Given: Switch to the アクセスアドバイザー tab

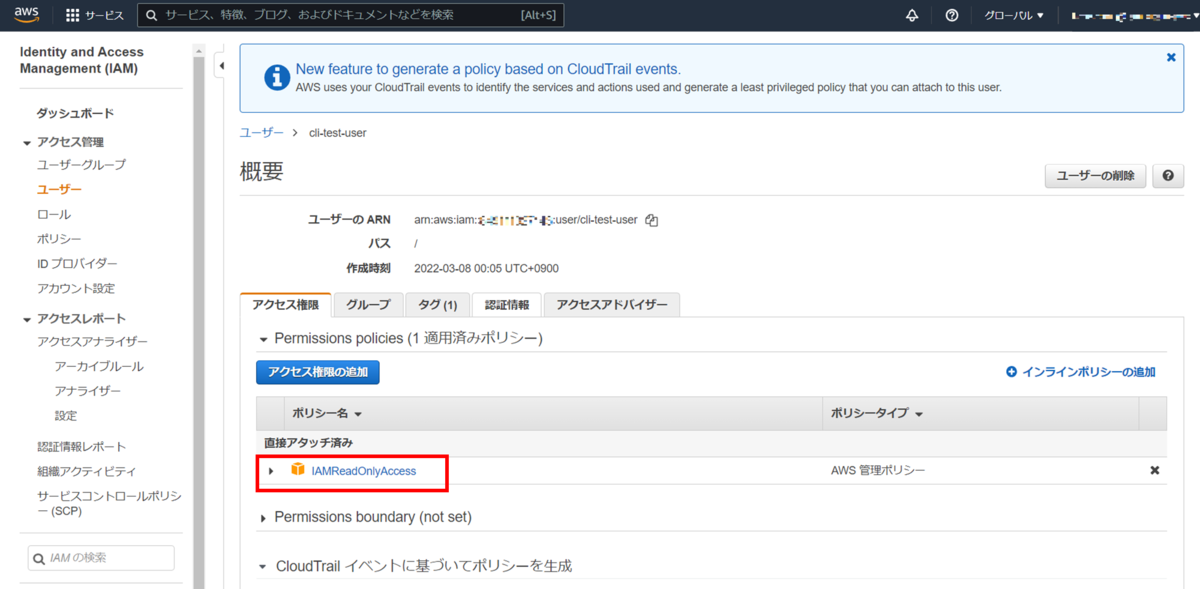Looking at the screenshot, I should [x=612, y=305].
